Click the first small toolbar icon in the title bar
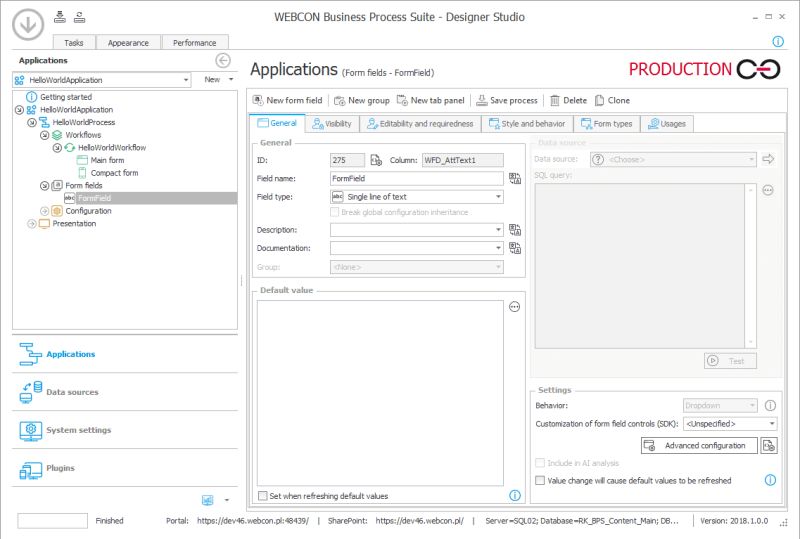The width and height of the screenshot is (800, 539). click(x=60, y=17)
